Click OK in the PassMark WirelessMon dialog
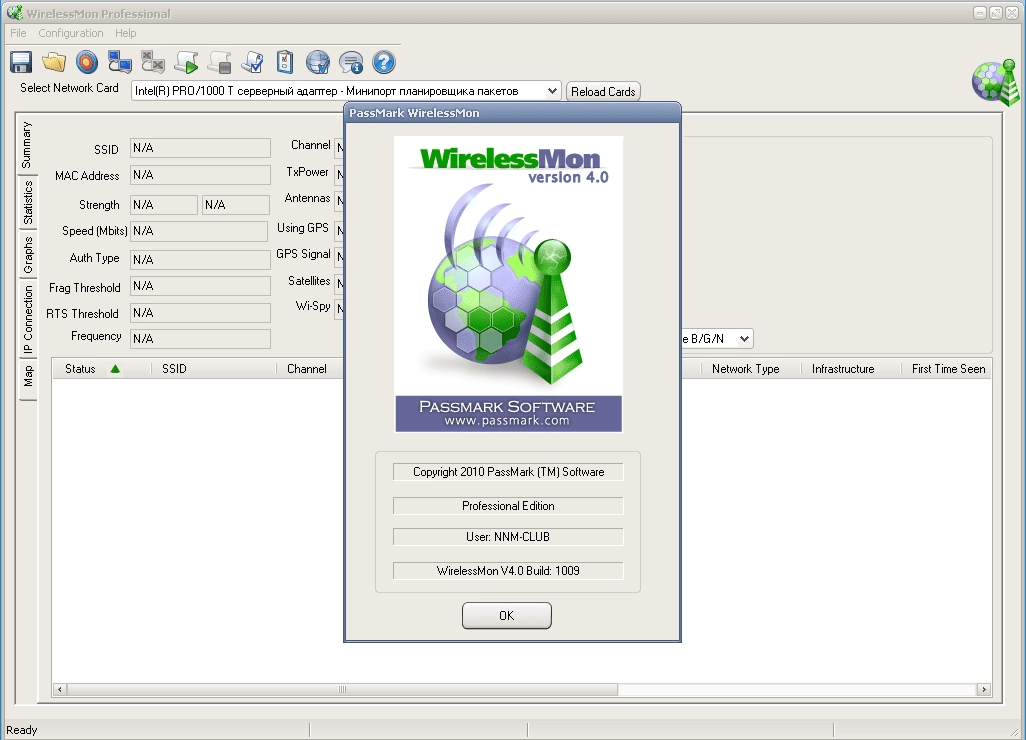The height and width of the screenshot is (740, 1026). pos(506,616)
